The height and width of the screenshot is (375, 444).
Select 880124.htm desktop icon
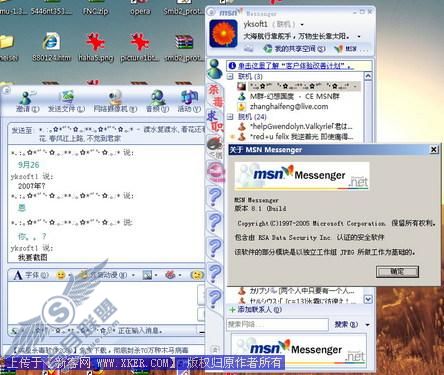tap(51, 47)
